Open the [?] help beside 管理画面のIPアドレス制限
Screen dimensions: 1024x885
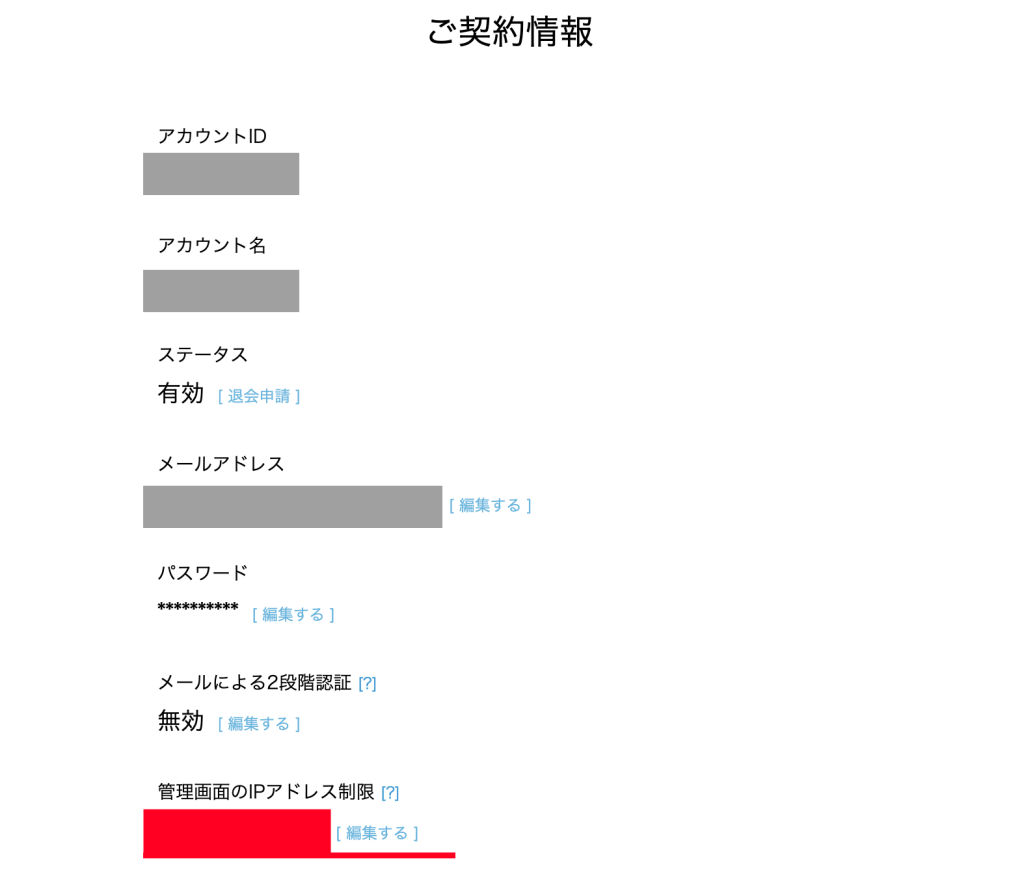coord(390,792)
